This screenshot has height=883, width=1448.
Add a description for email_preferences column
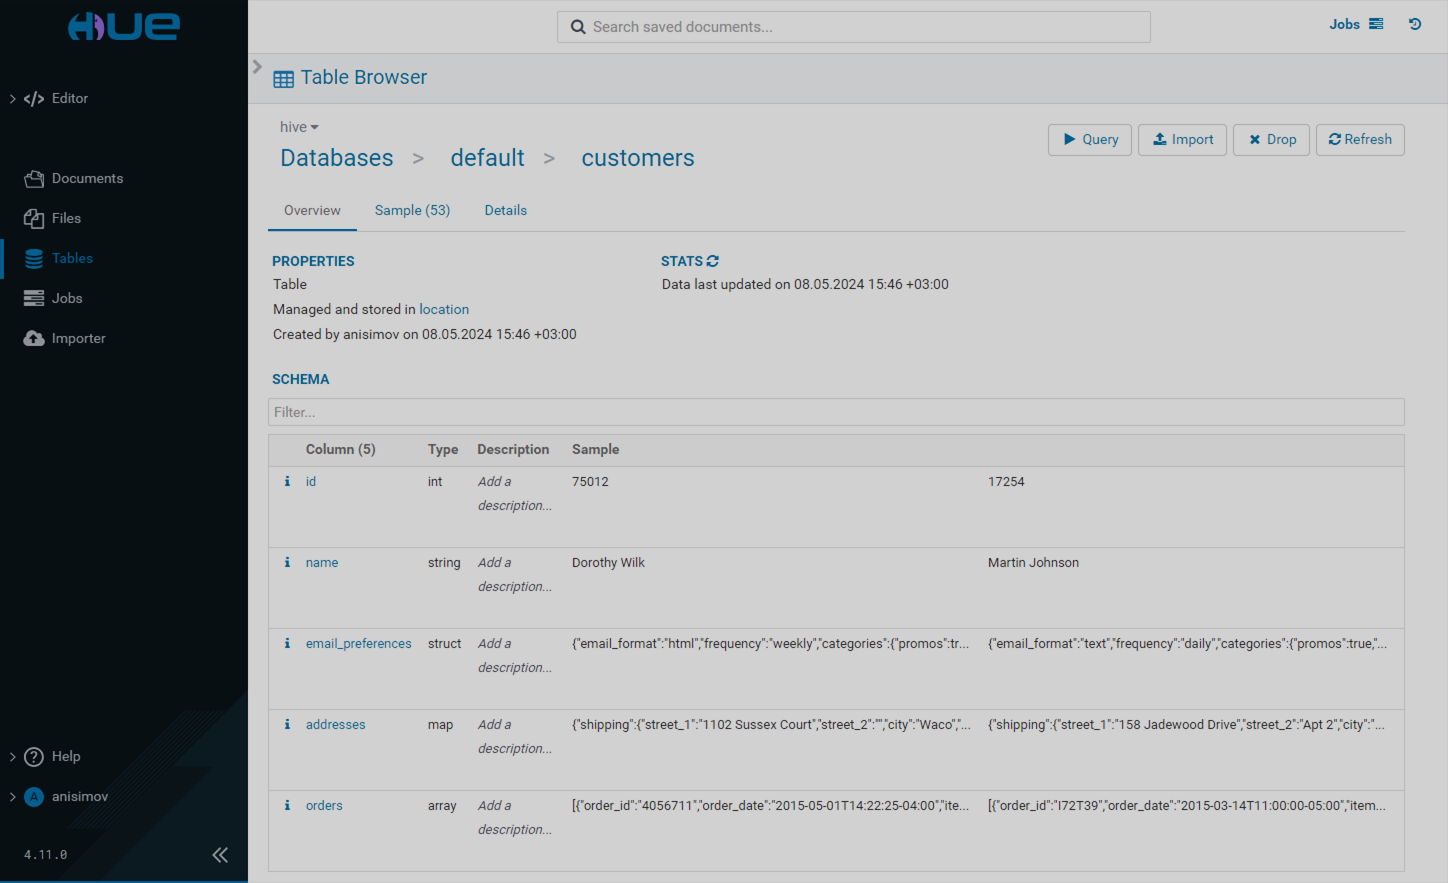pos(514,656)
